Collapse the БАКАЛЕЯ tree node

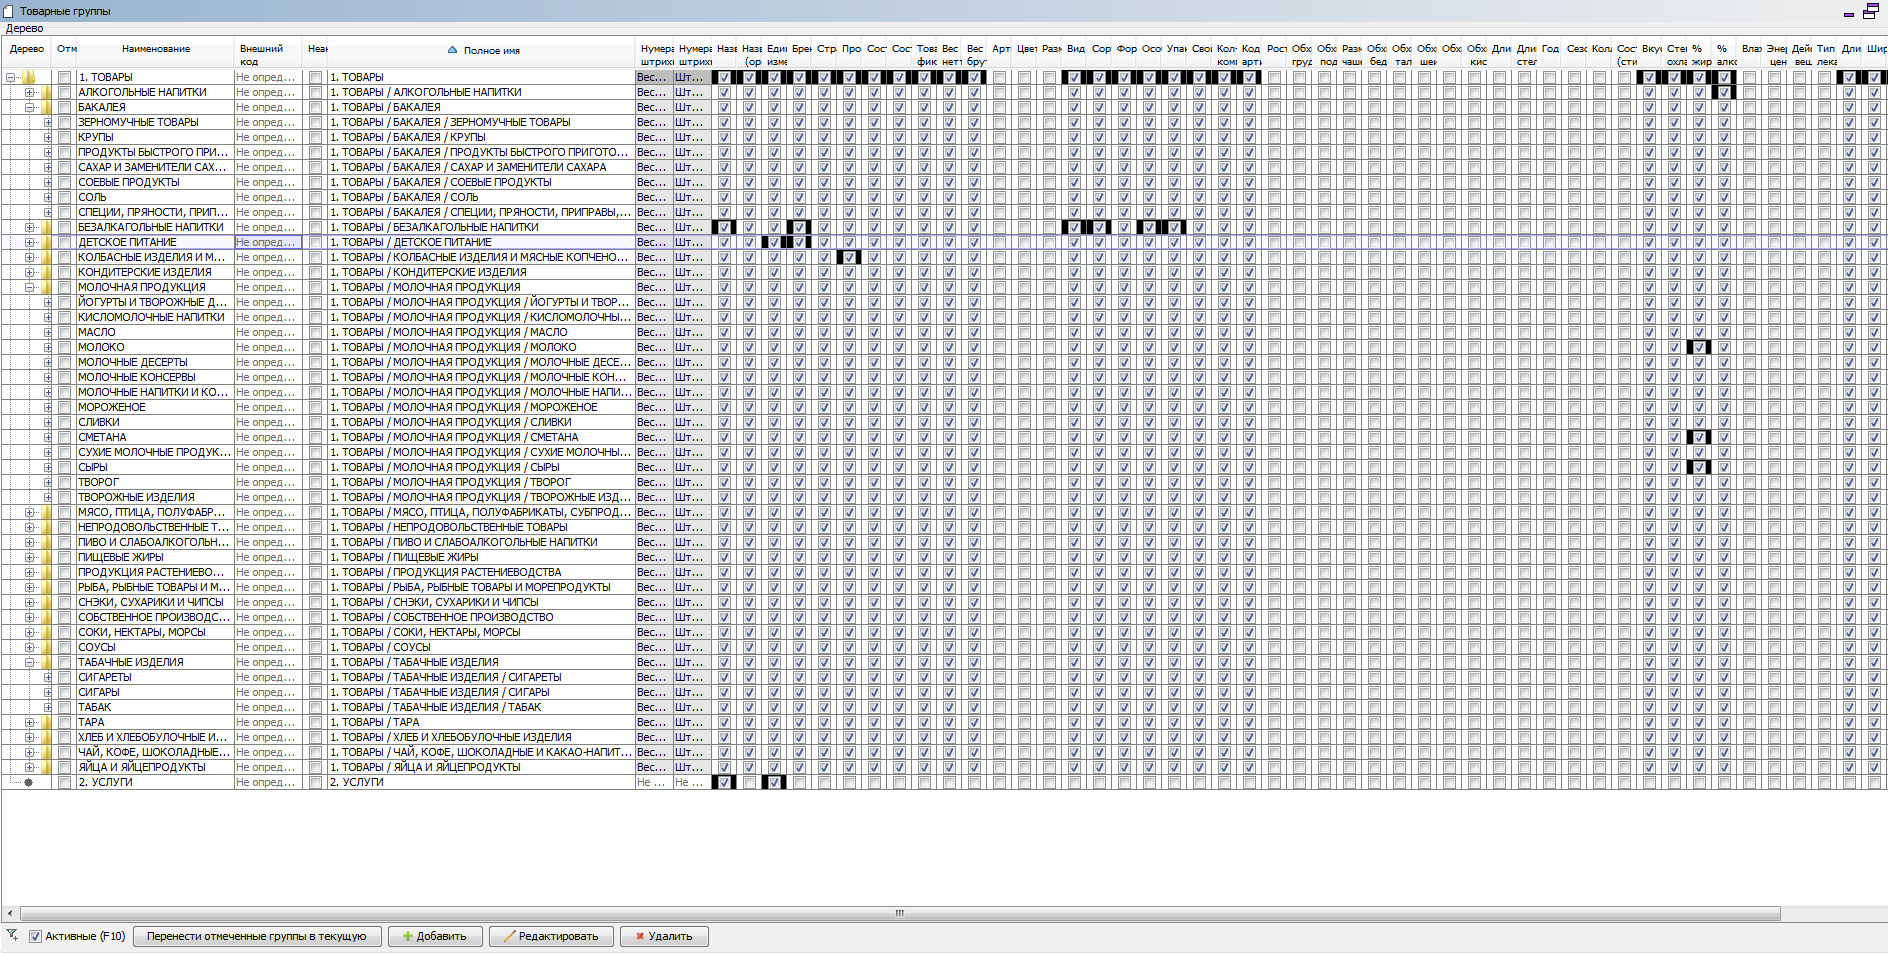click(x=29, y=107)
